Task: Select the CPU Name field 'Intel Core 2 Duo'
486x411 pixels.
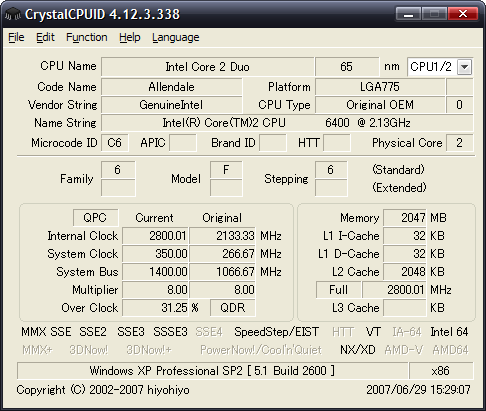Action: pos(207,67)
